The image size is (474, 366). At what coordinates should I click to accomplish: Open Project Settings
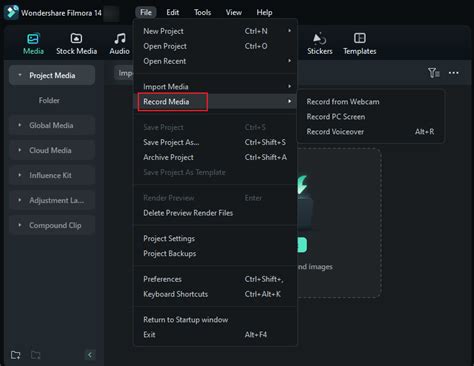click(x=215, y=238)
